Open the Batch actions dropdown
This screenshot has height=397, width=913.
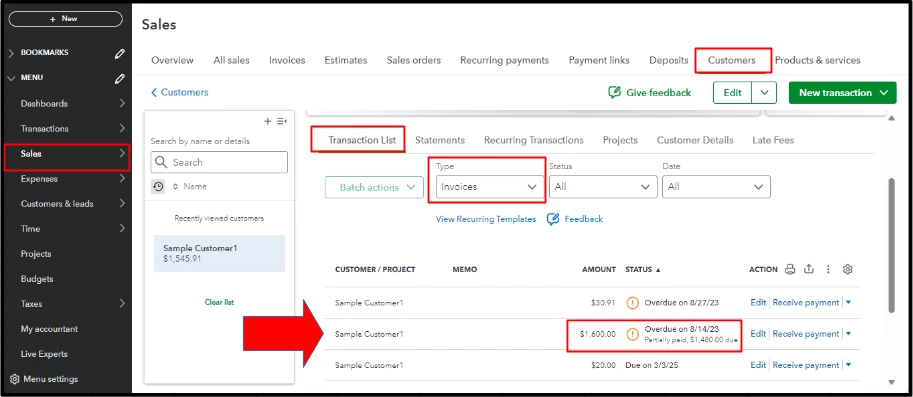click(374, 187)
